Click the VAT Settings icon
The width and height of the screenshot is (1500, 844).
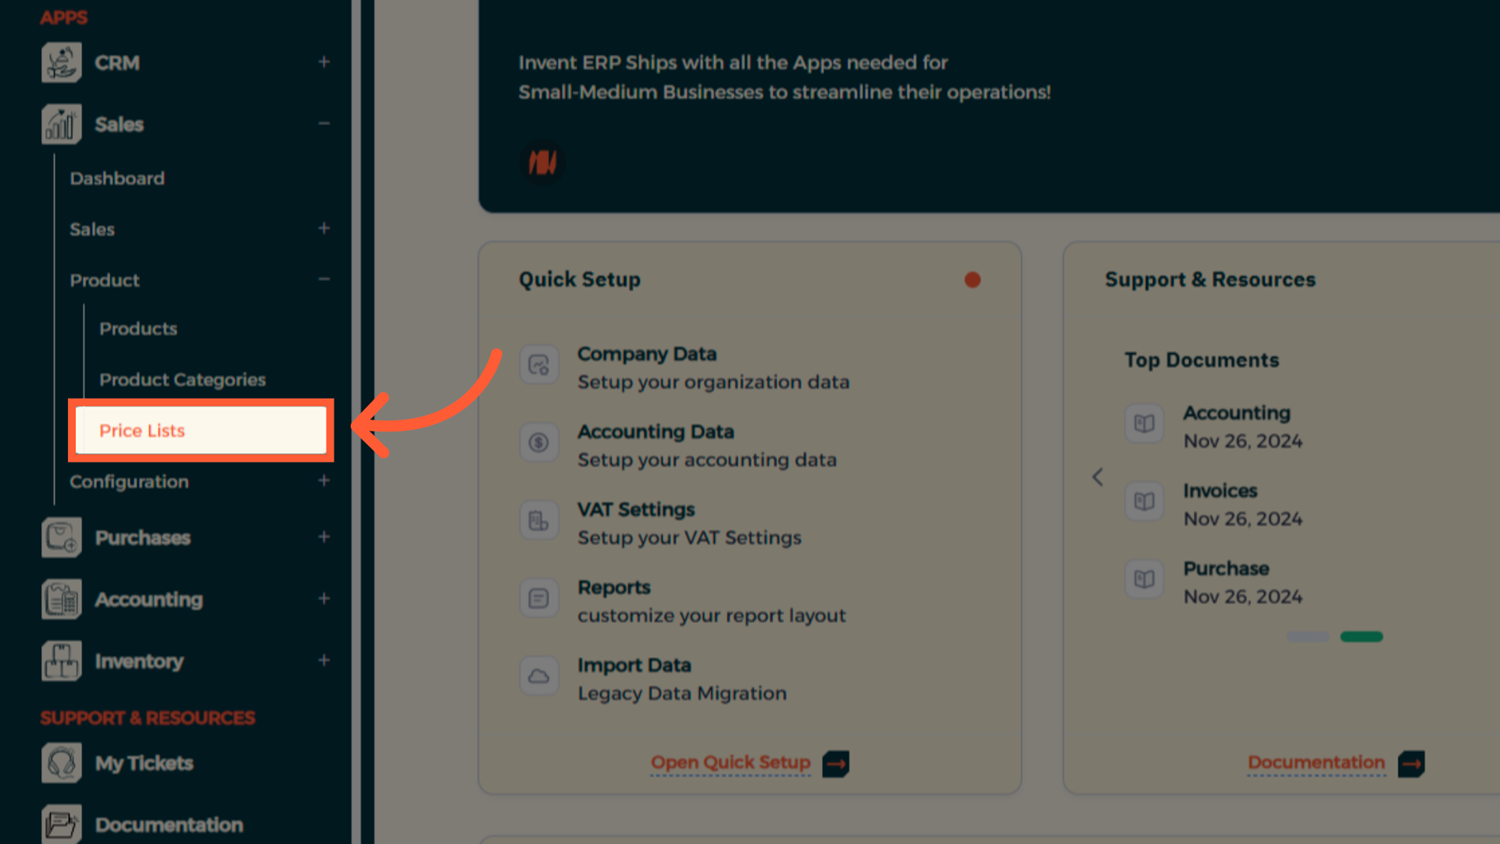538,521
